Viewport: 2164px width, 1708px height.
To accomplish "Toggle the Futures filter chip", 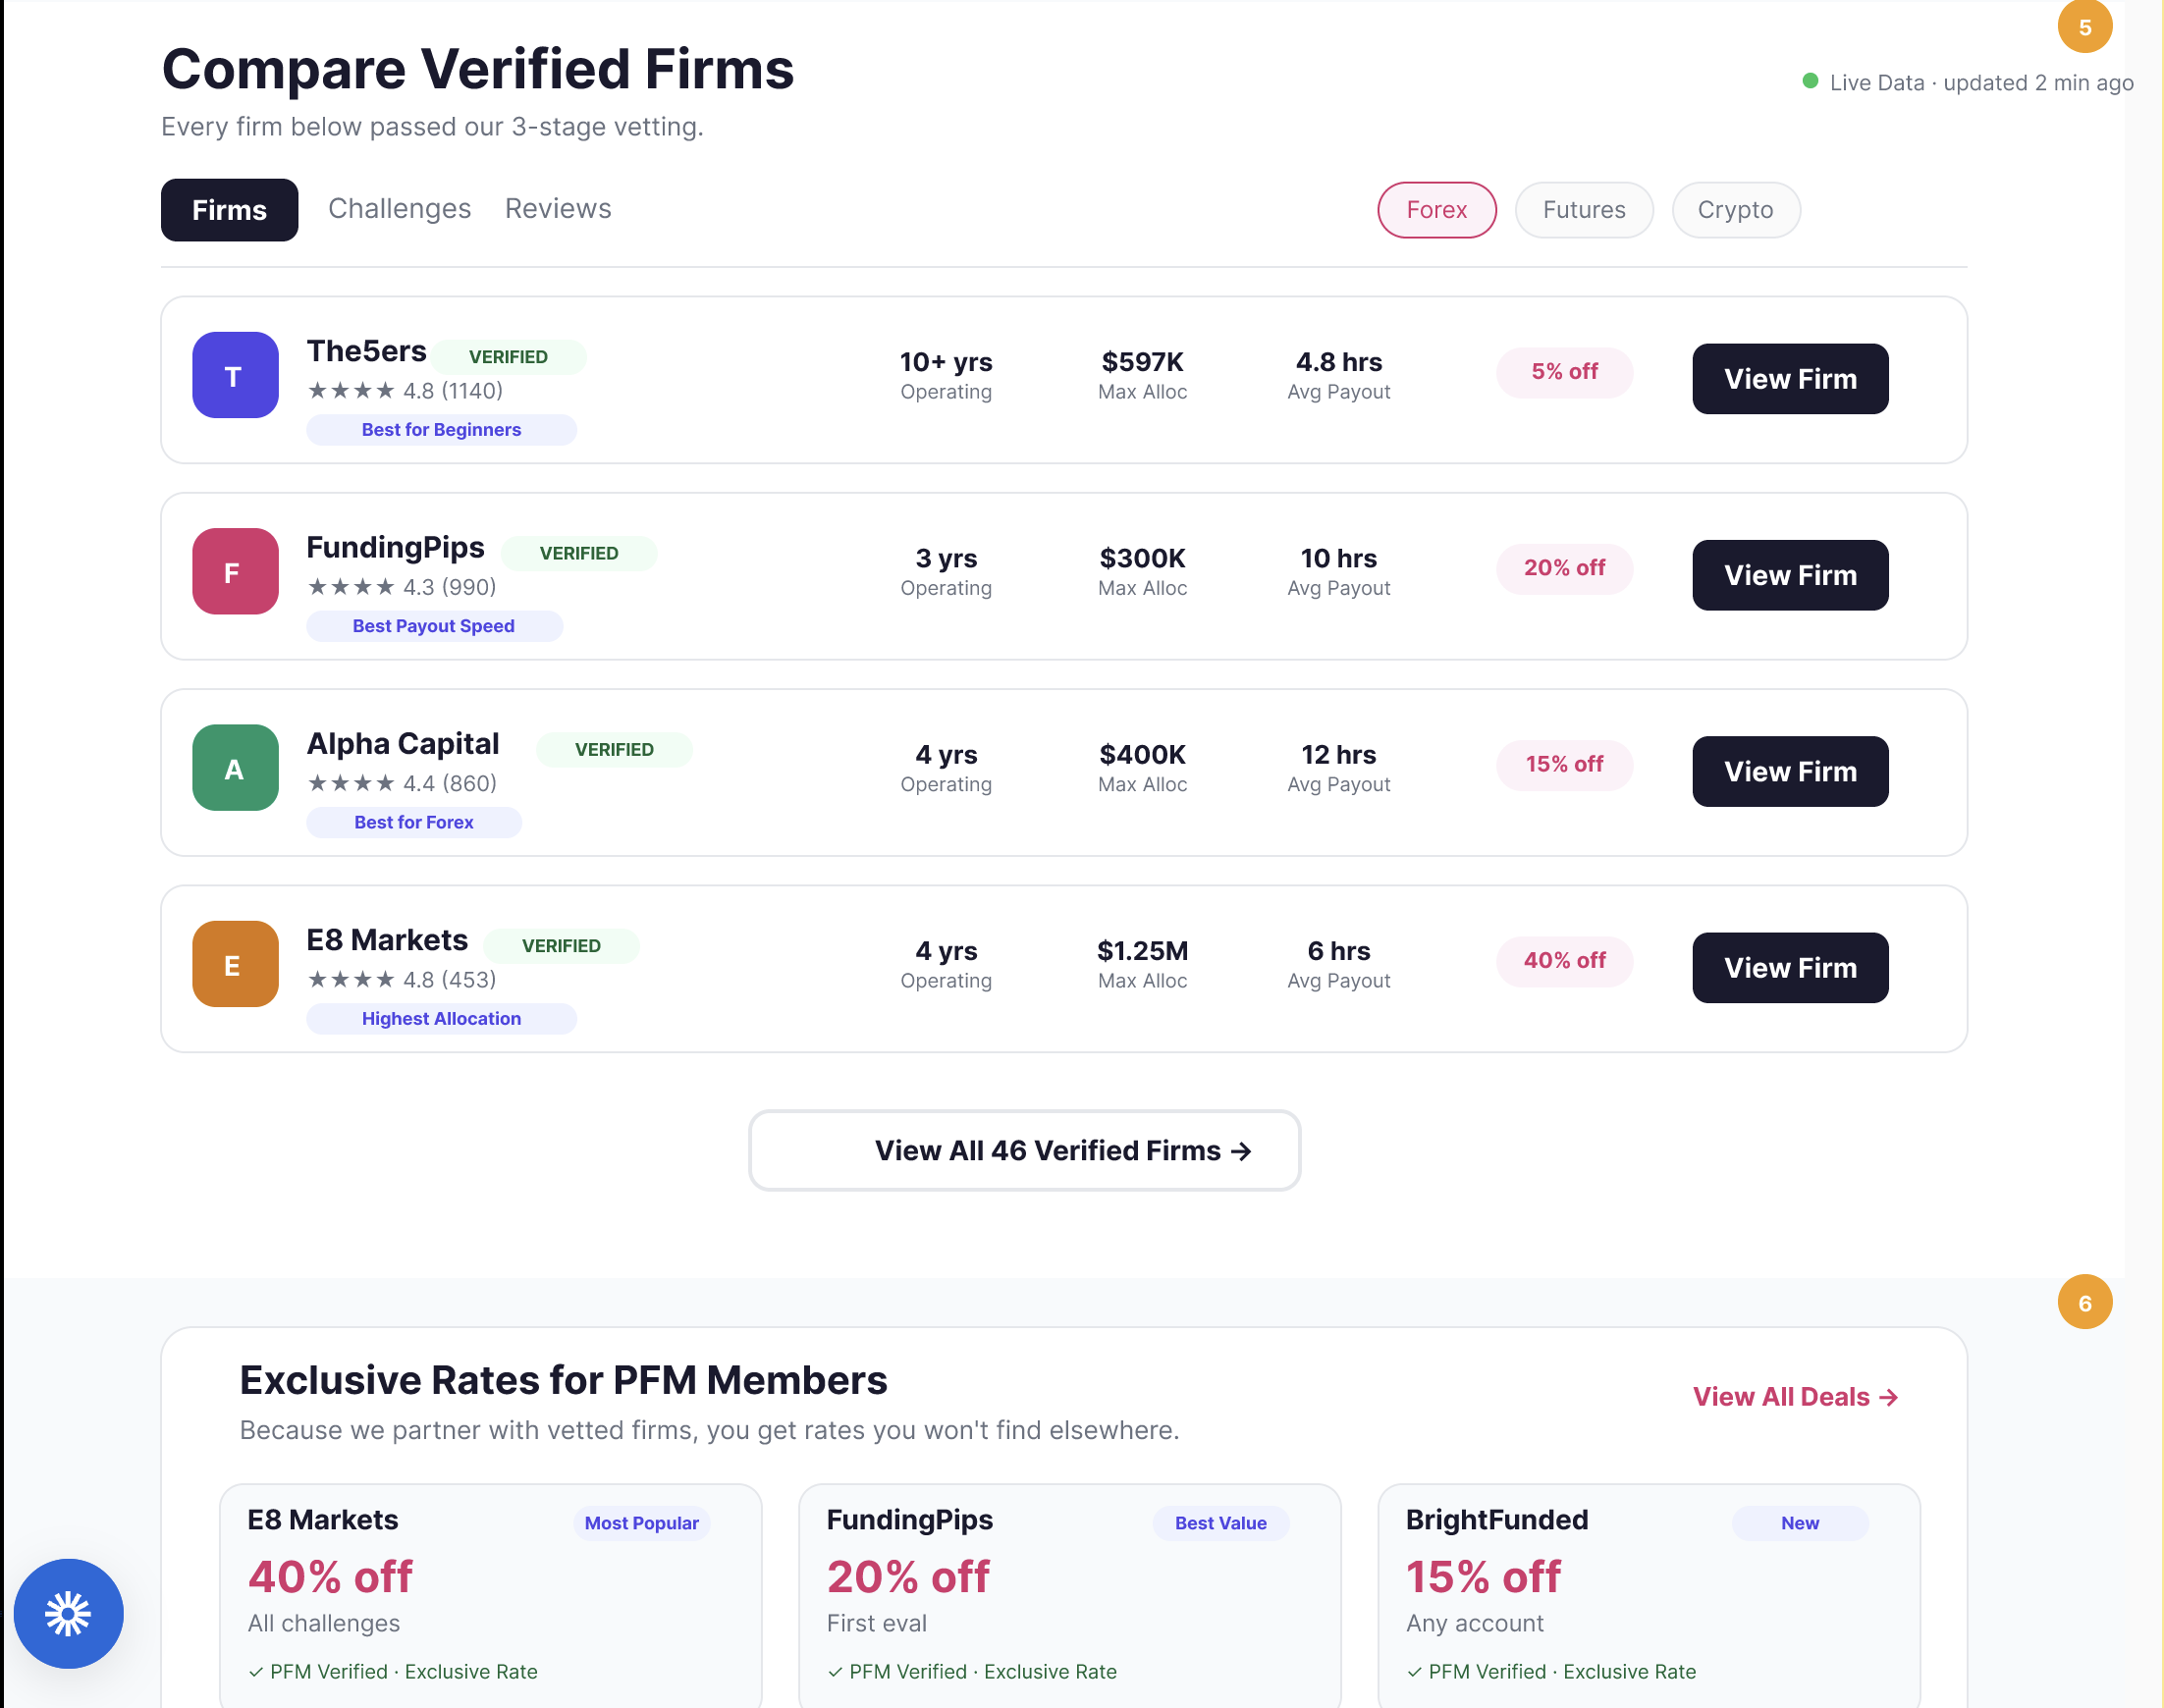I will (1584, 210).
